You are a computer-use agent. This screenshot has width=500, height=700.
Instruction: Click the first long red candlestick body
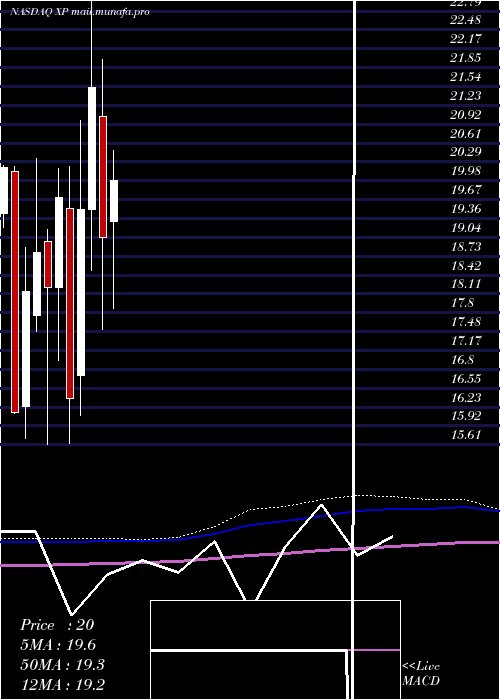point(15,292)
